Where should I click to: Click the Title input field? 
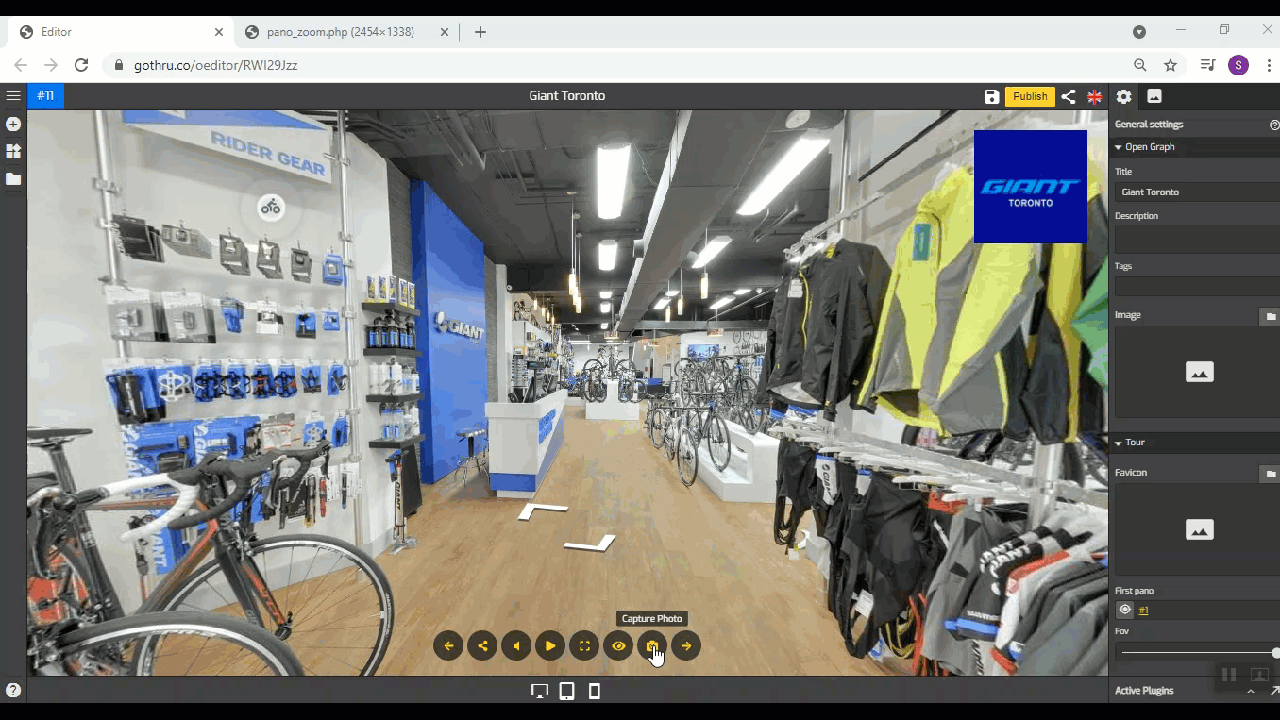tap(1197, 192)
